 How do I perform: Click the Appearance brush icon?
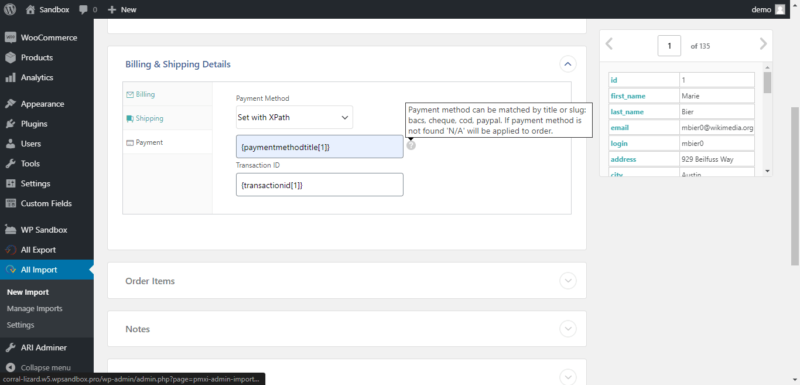tap(10, 104)
